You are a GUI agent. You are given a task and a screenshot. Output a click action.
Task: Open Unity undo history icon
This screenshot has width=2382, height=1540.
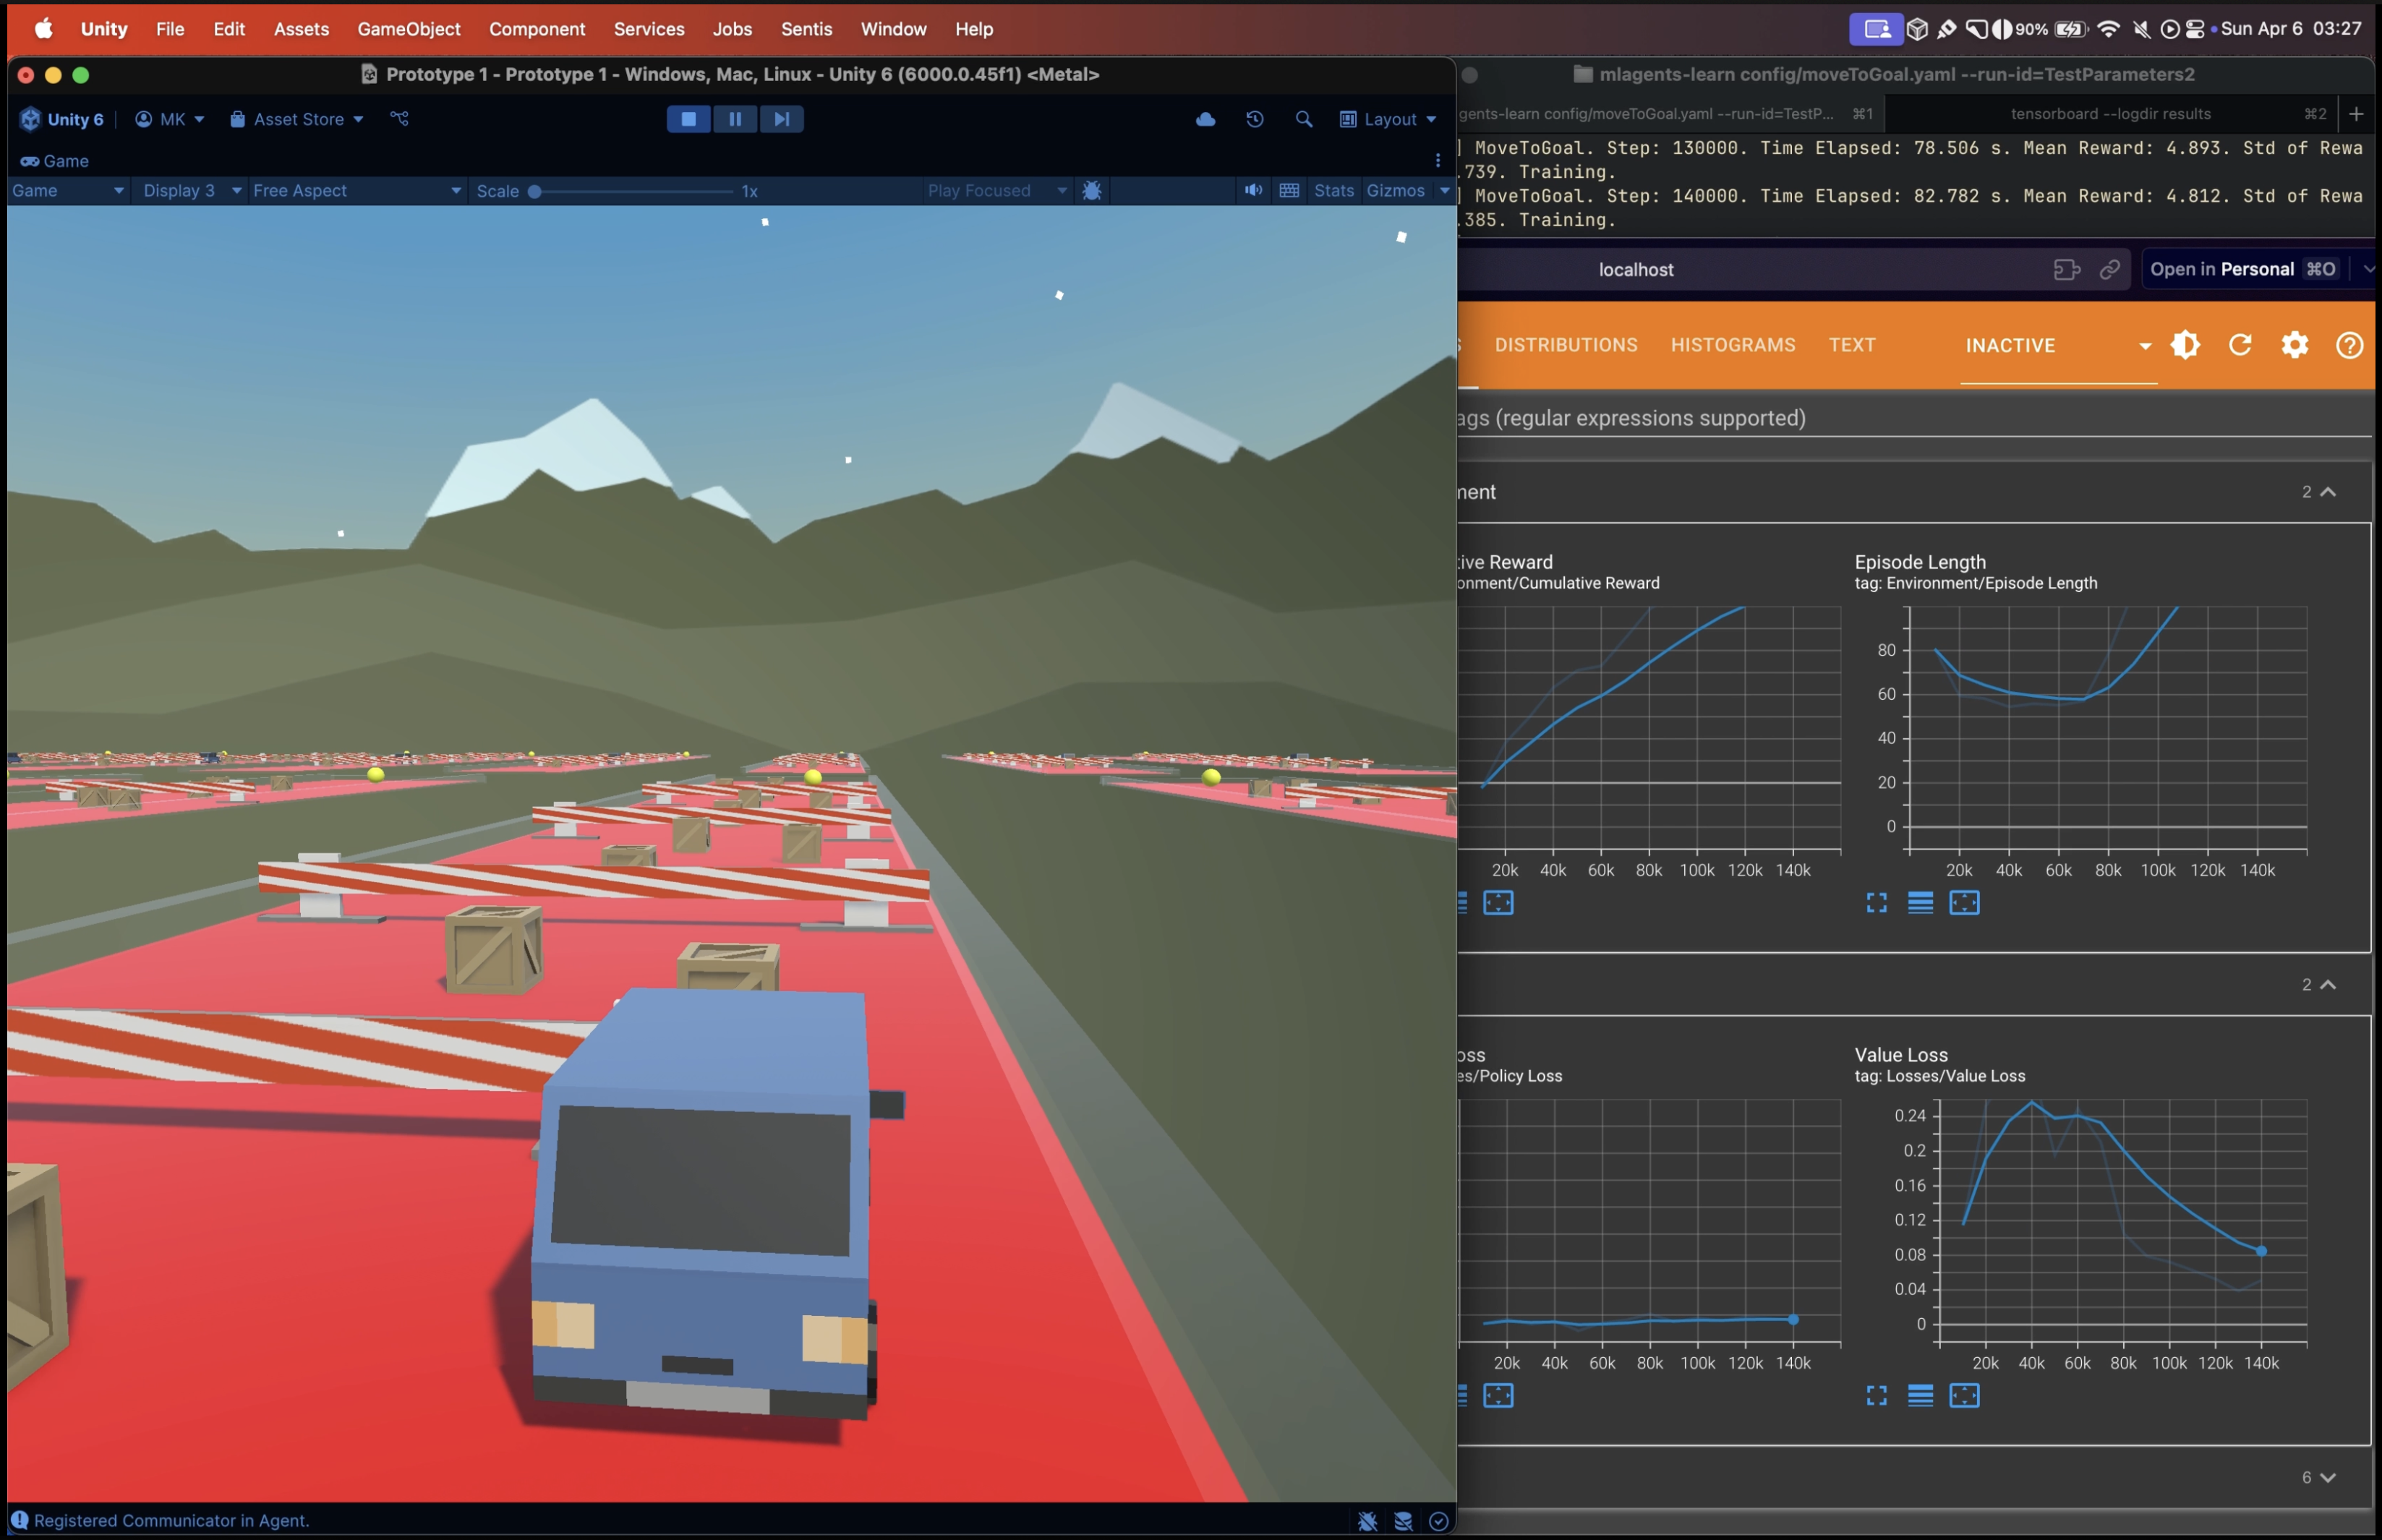(x=1255, y=119)
